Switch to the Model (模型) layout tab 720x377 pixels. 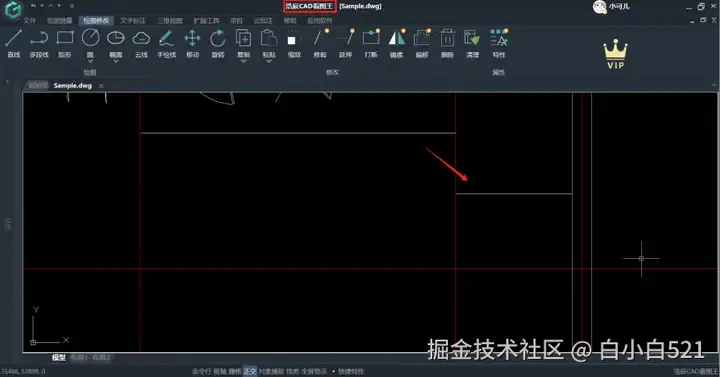coord(58,357)
